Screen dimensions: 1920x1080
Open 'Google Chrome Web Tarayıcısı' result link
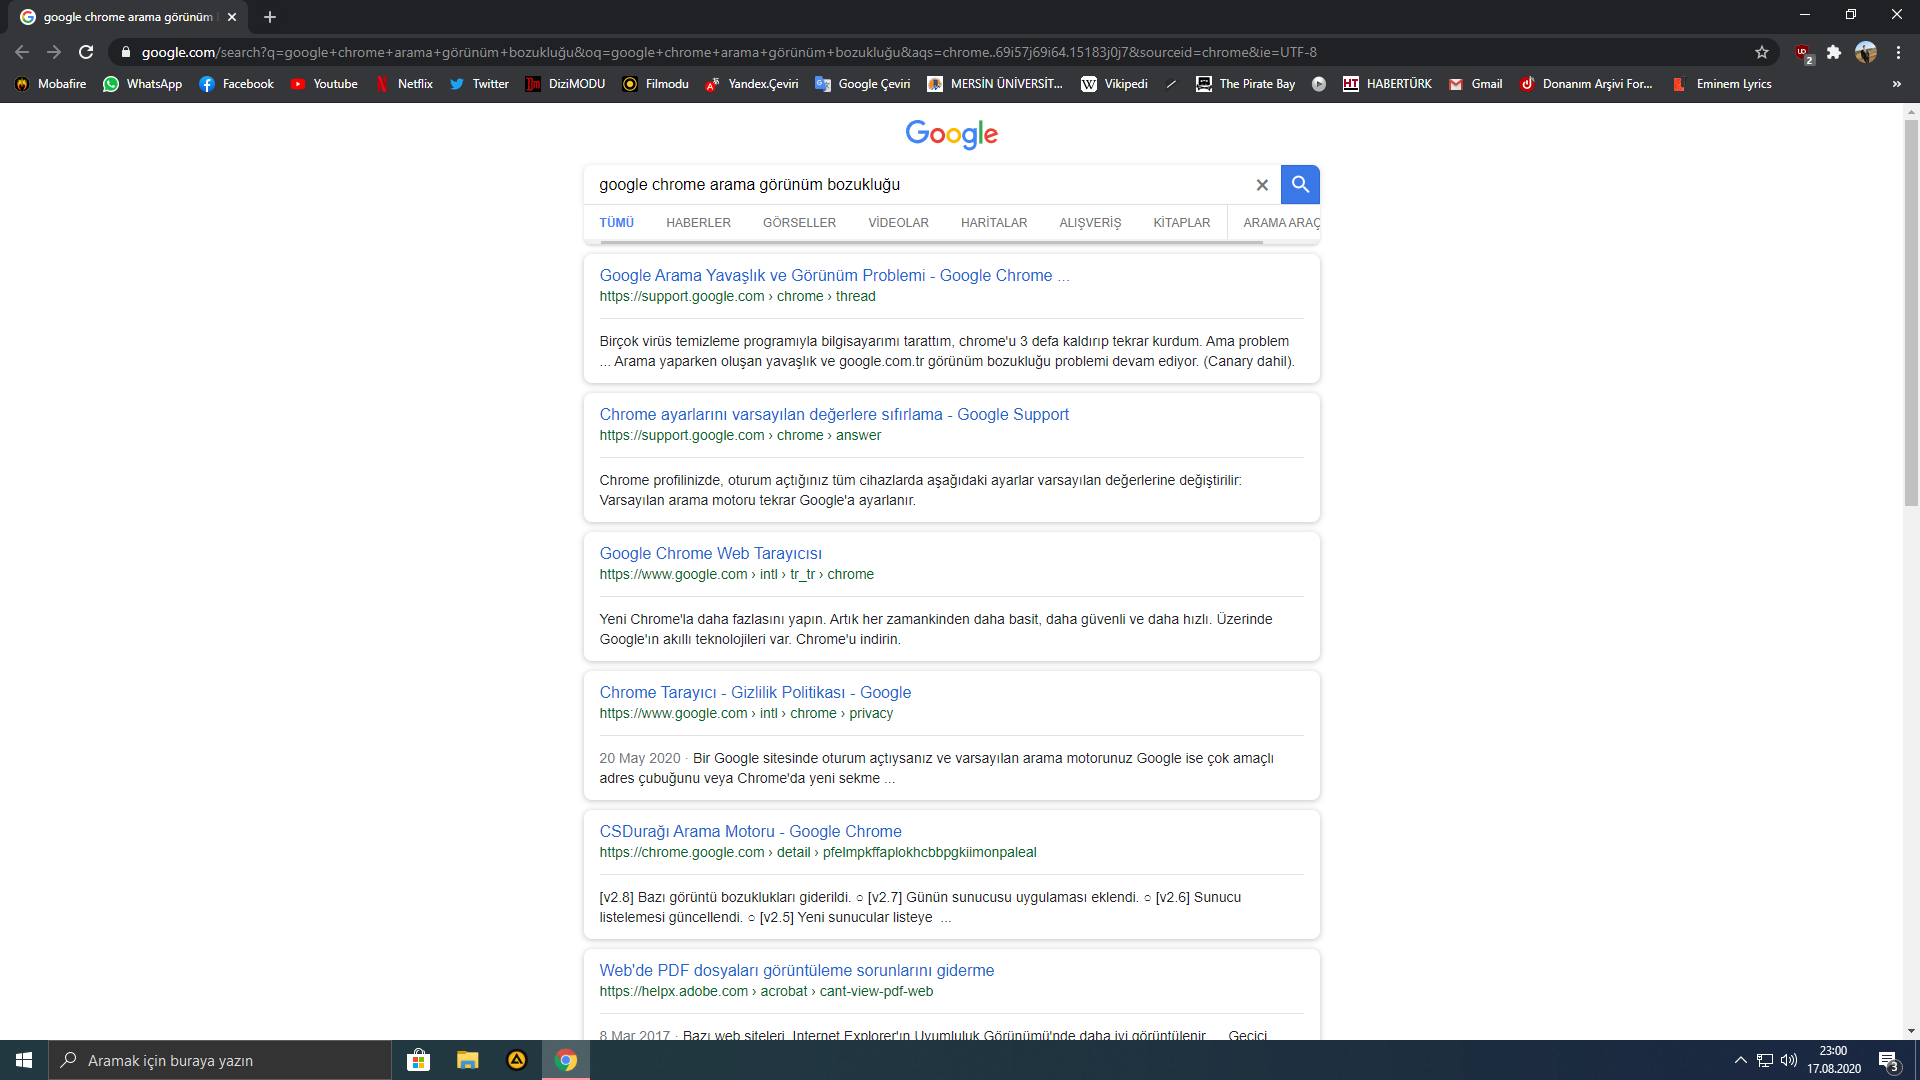[710, 553]
